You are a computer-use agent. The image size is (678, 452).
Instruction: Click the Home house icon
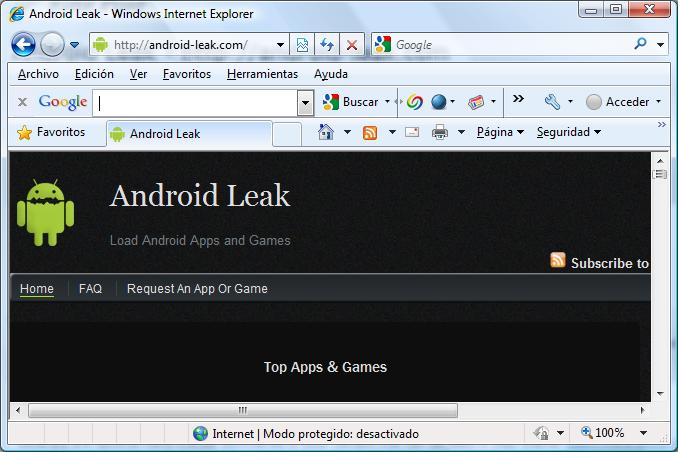click(x=326, y=132)
